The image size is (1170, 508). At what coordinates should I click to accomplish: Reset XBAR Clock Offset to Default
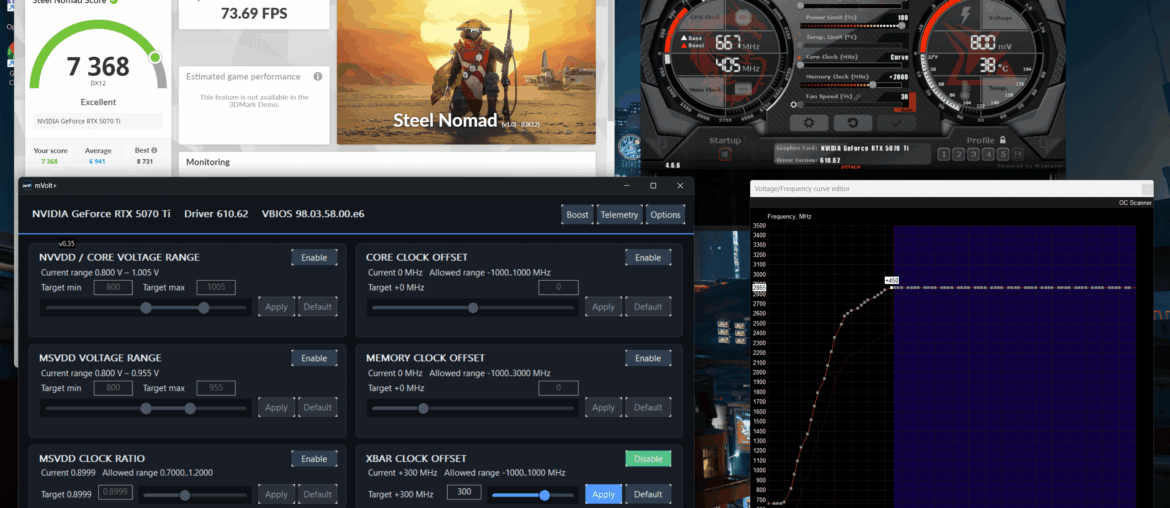click(x=648, y=494)
